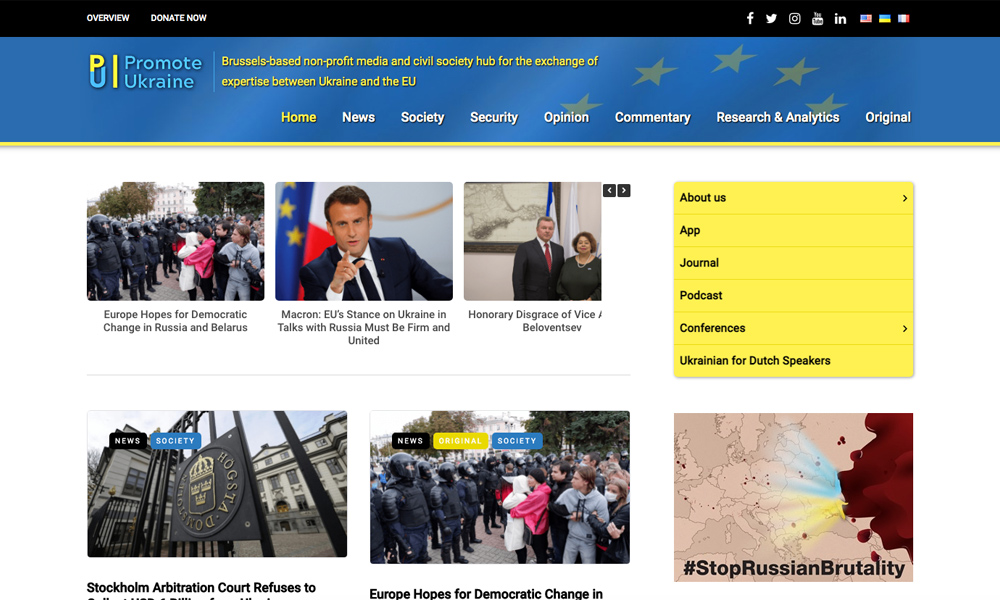
Task: Click the StopRussianBrutality banner image
Action: (x=793, y=497)
